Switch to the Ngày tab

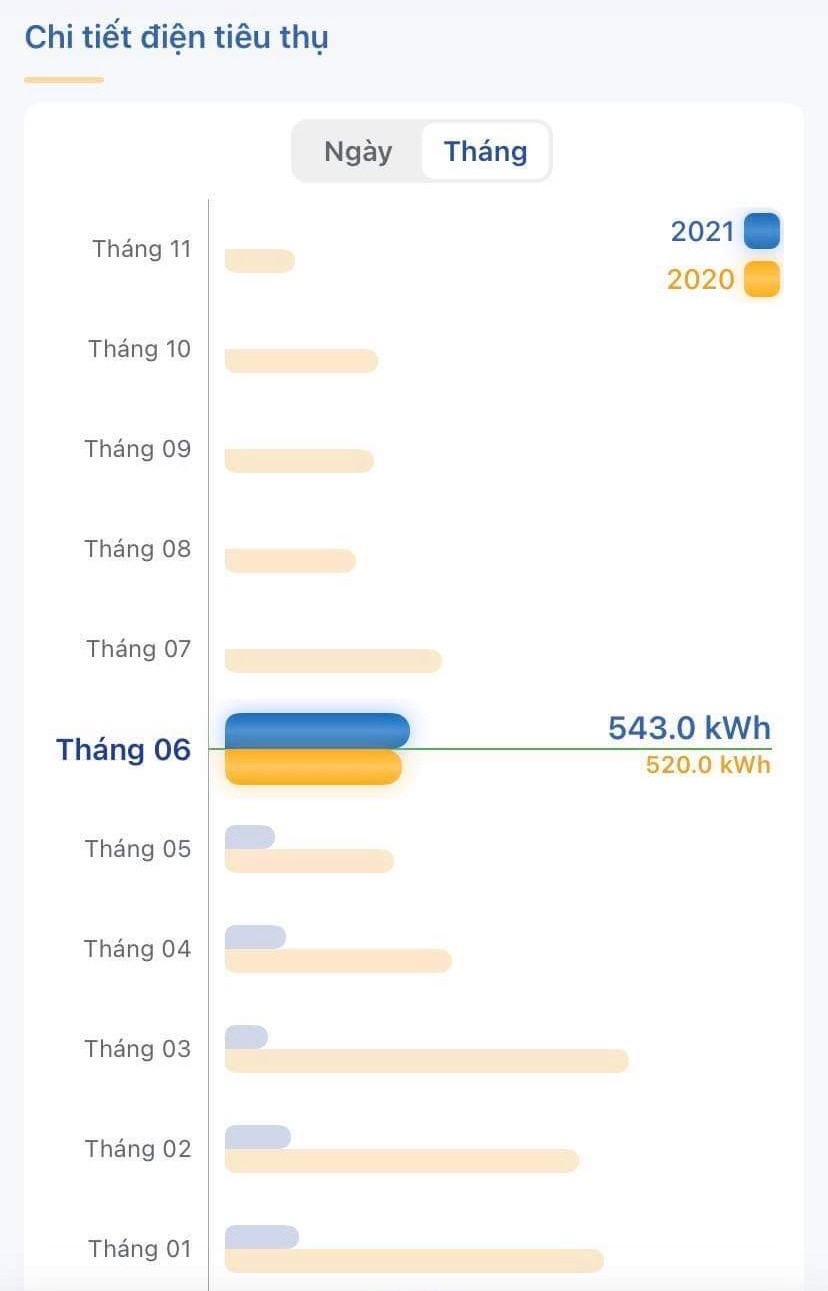tap(358, 152)
